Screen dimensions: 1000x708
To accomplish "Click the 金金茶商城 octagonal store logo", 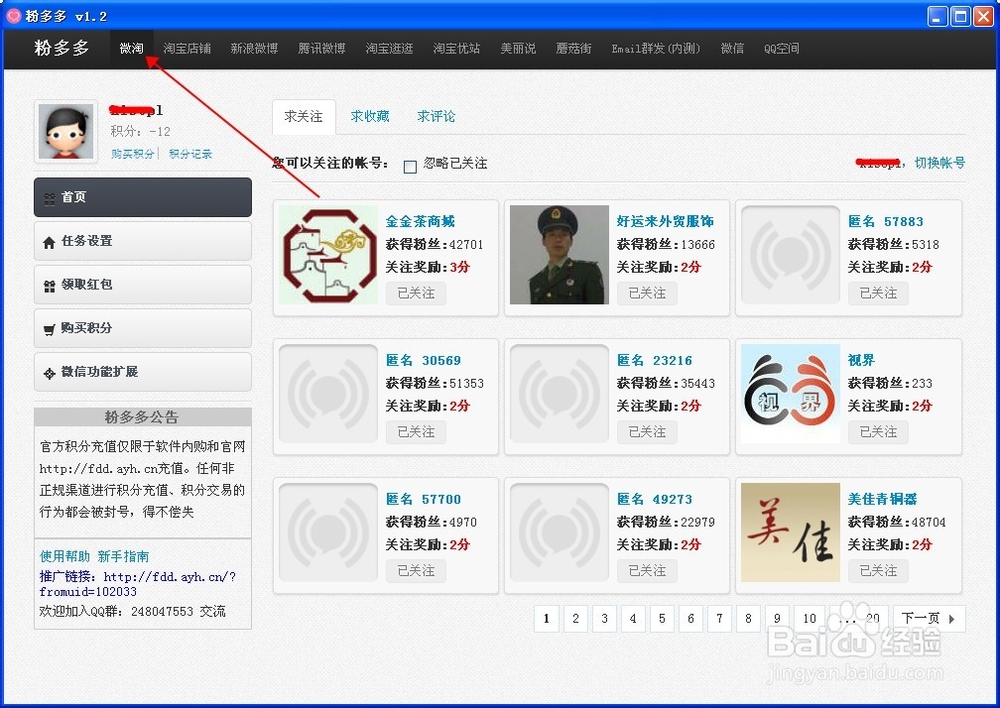I will pos(327,255).
